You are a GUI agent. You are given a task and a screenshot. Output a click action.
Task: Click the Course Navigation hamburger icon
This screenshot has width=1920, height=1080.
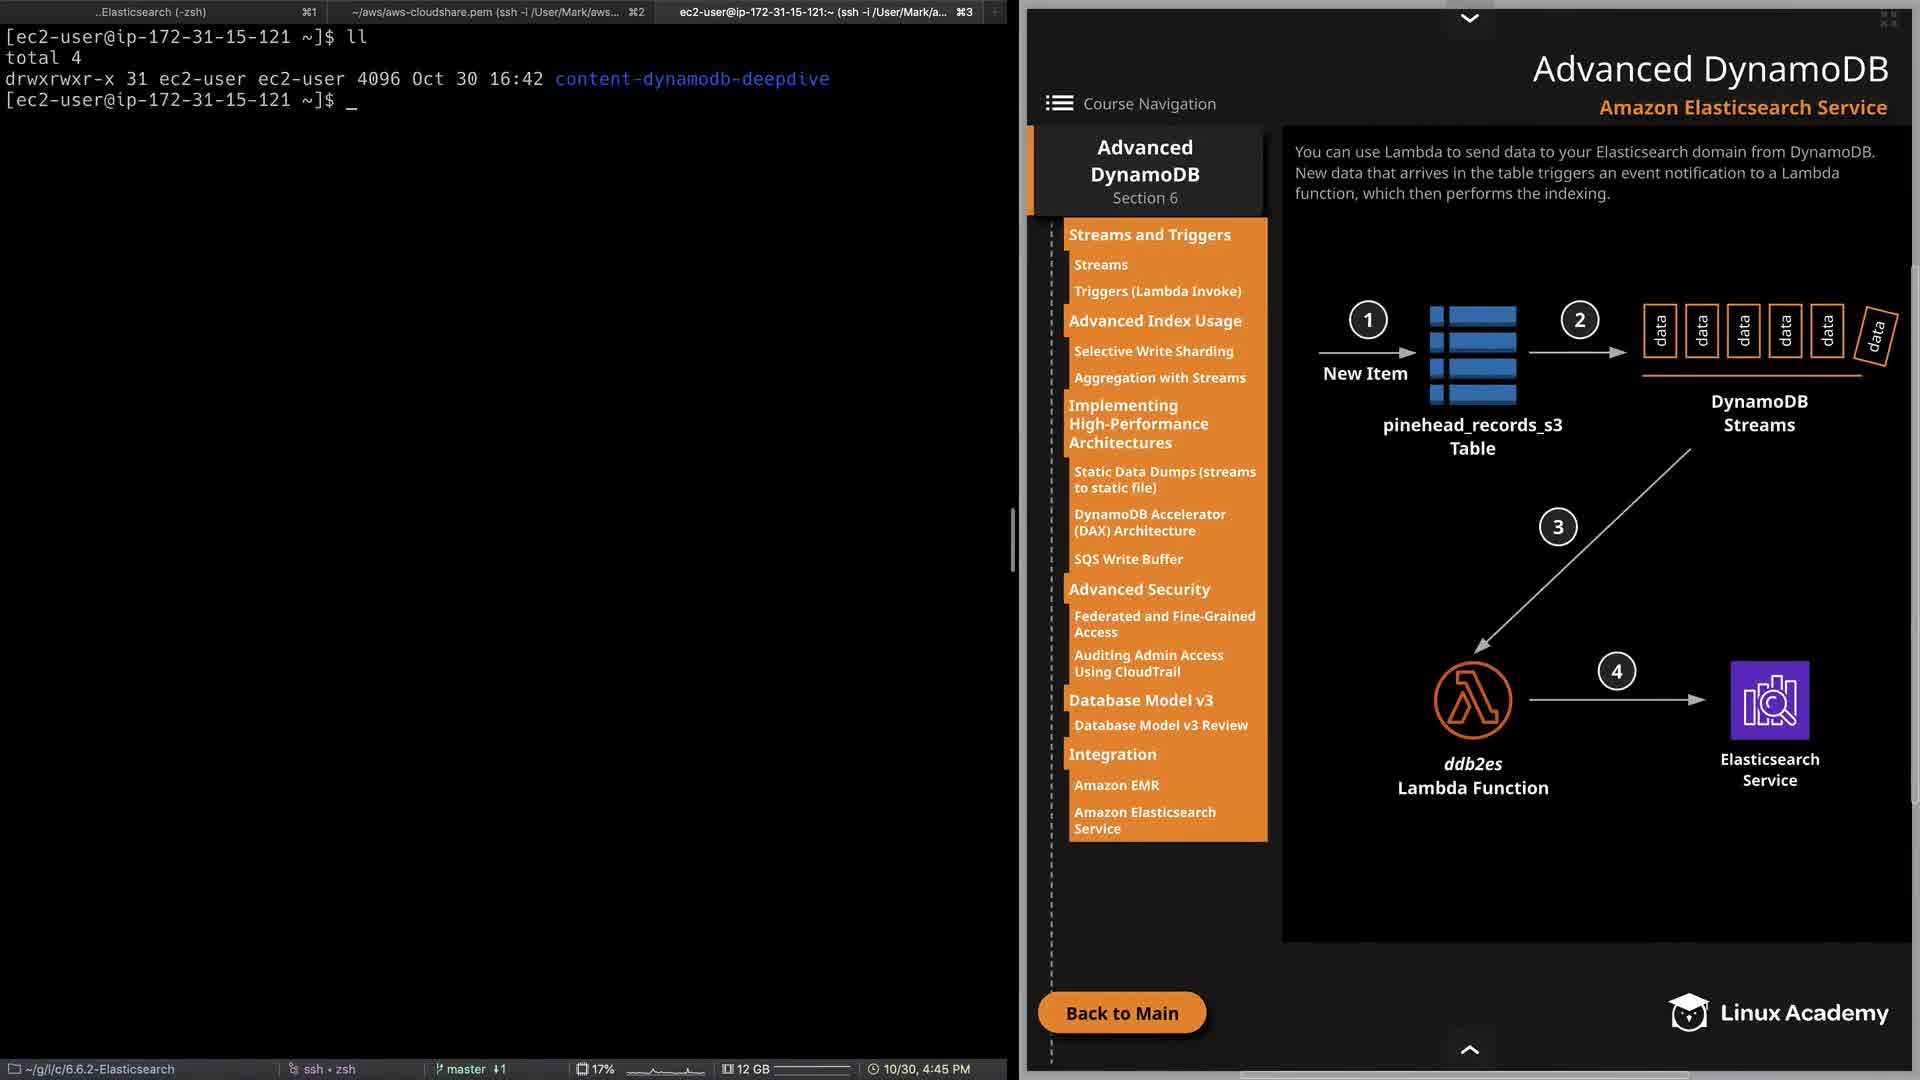coord(1059,103)
